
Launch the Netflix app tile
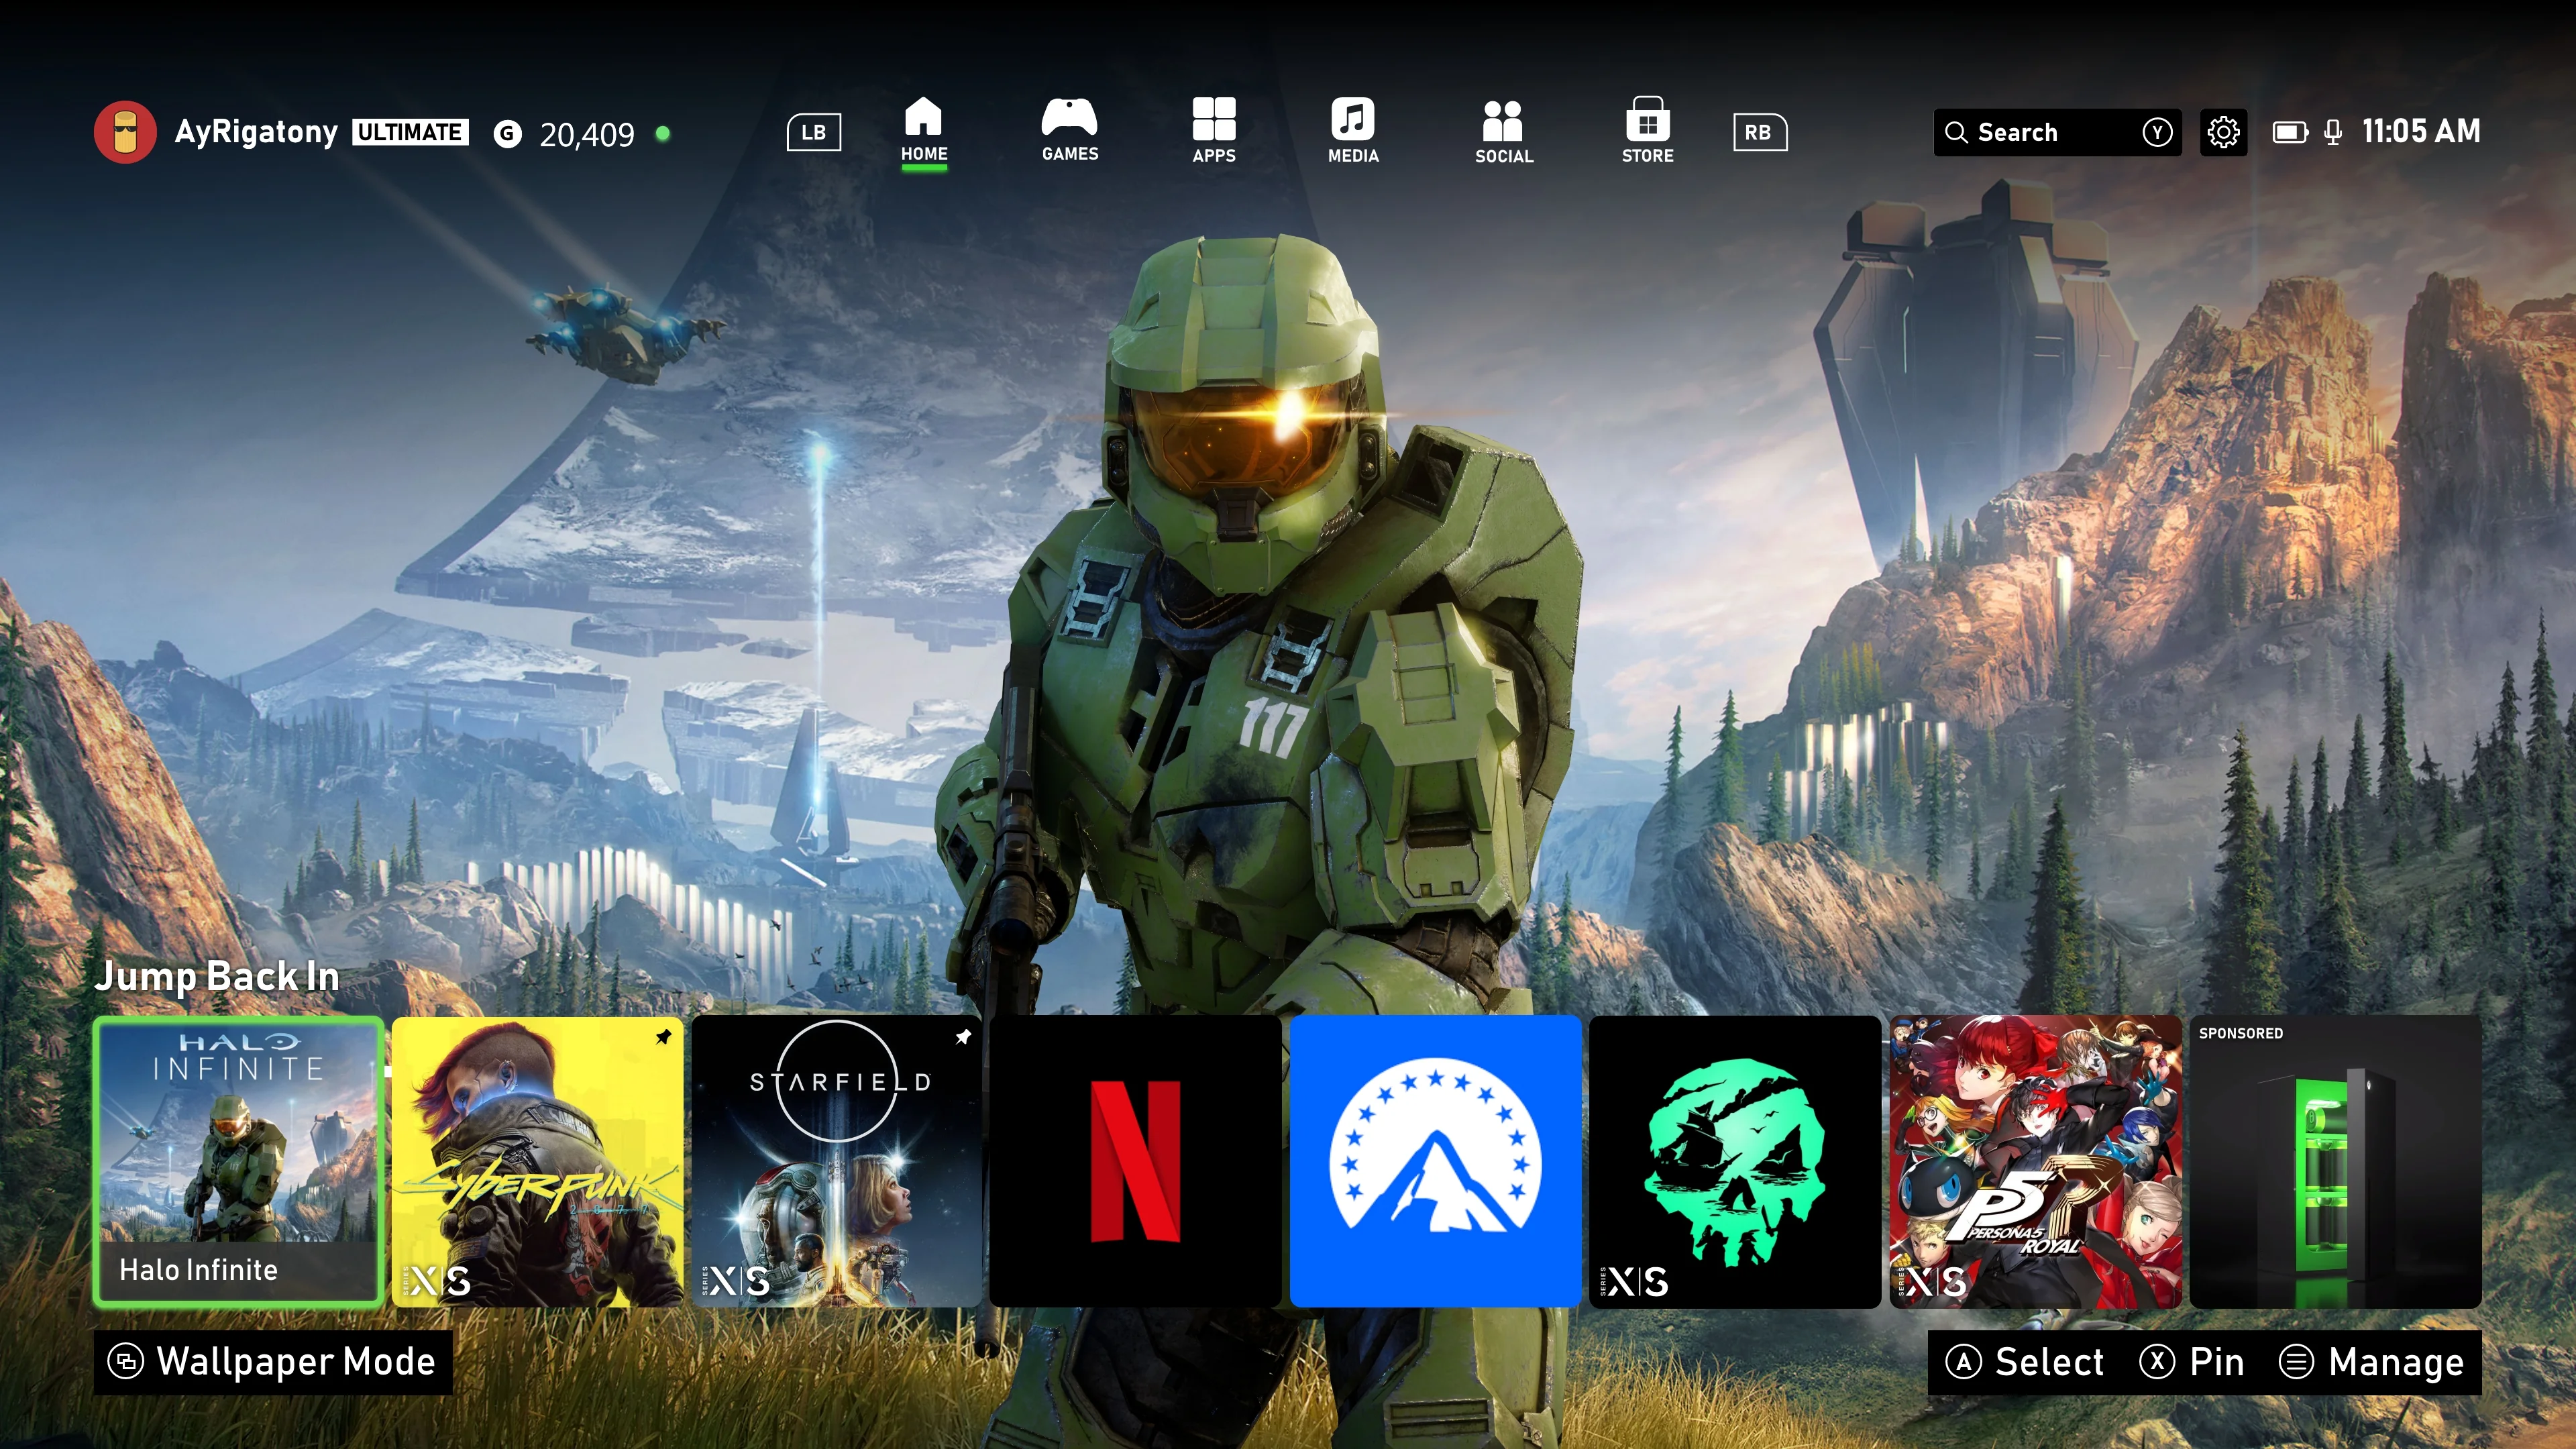tap(1136, 1161)
